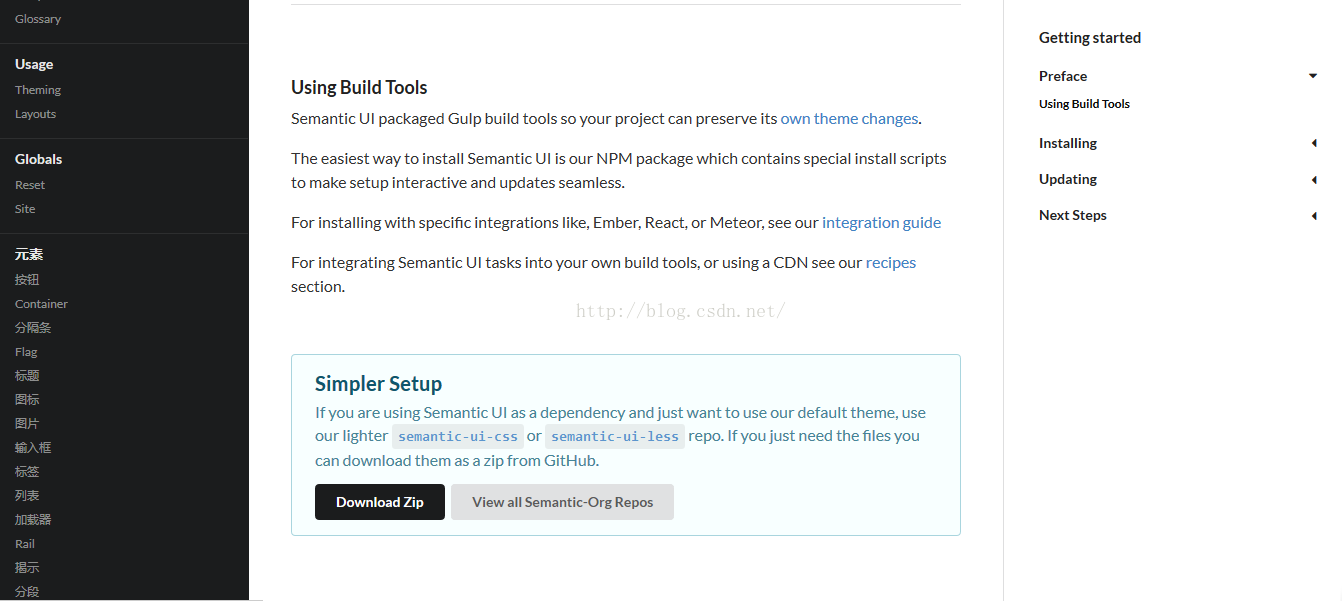
Task: Open 按钮 element page in sidebar
Action: 27,280
